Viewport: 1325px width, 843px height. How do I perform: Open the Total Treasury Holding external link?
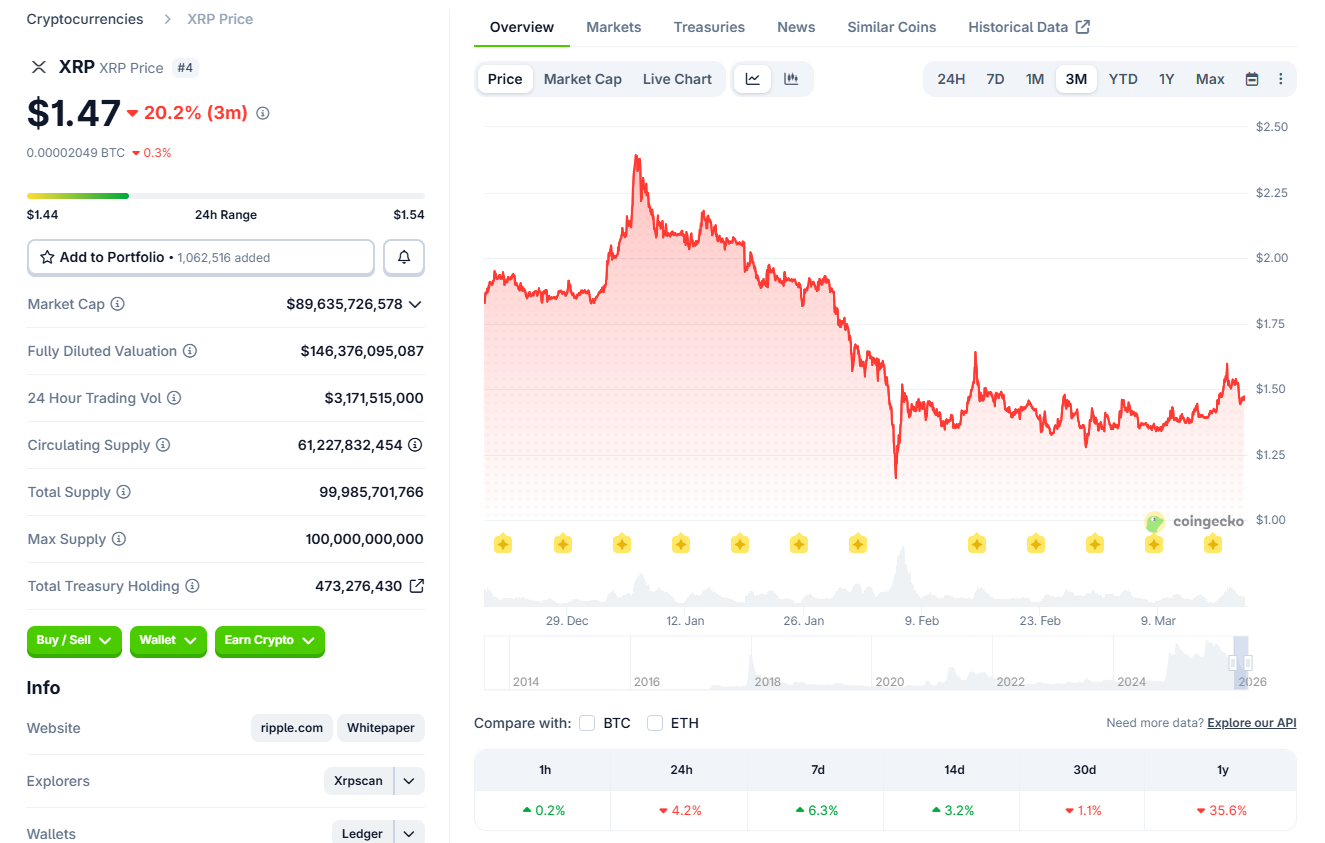(417, 586)
